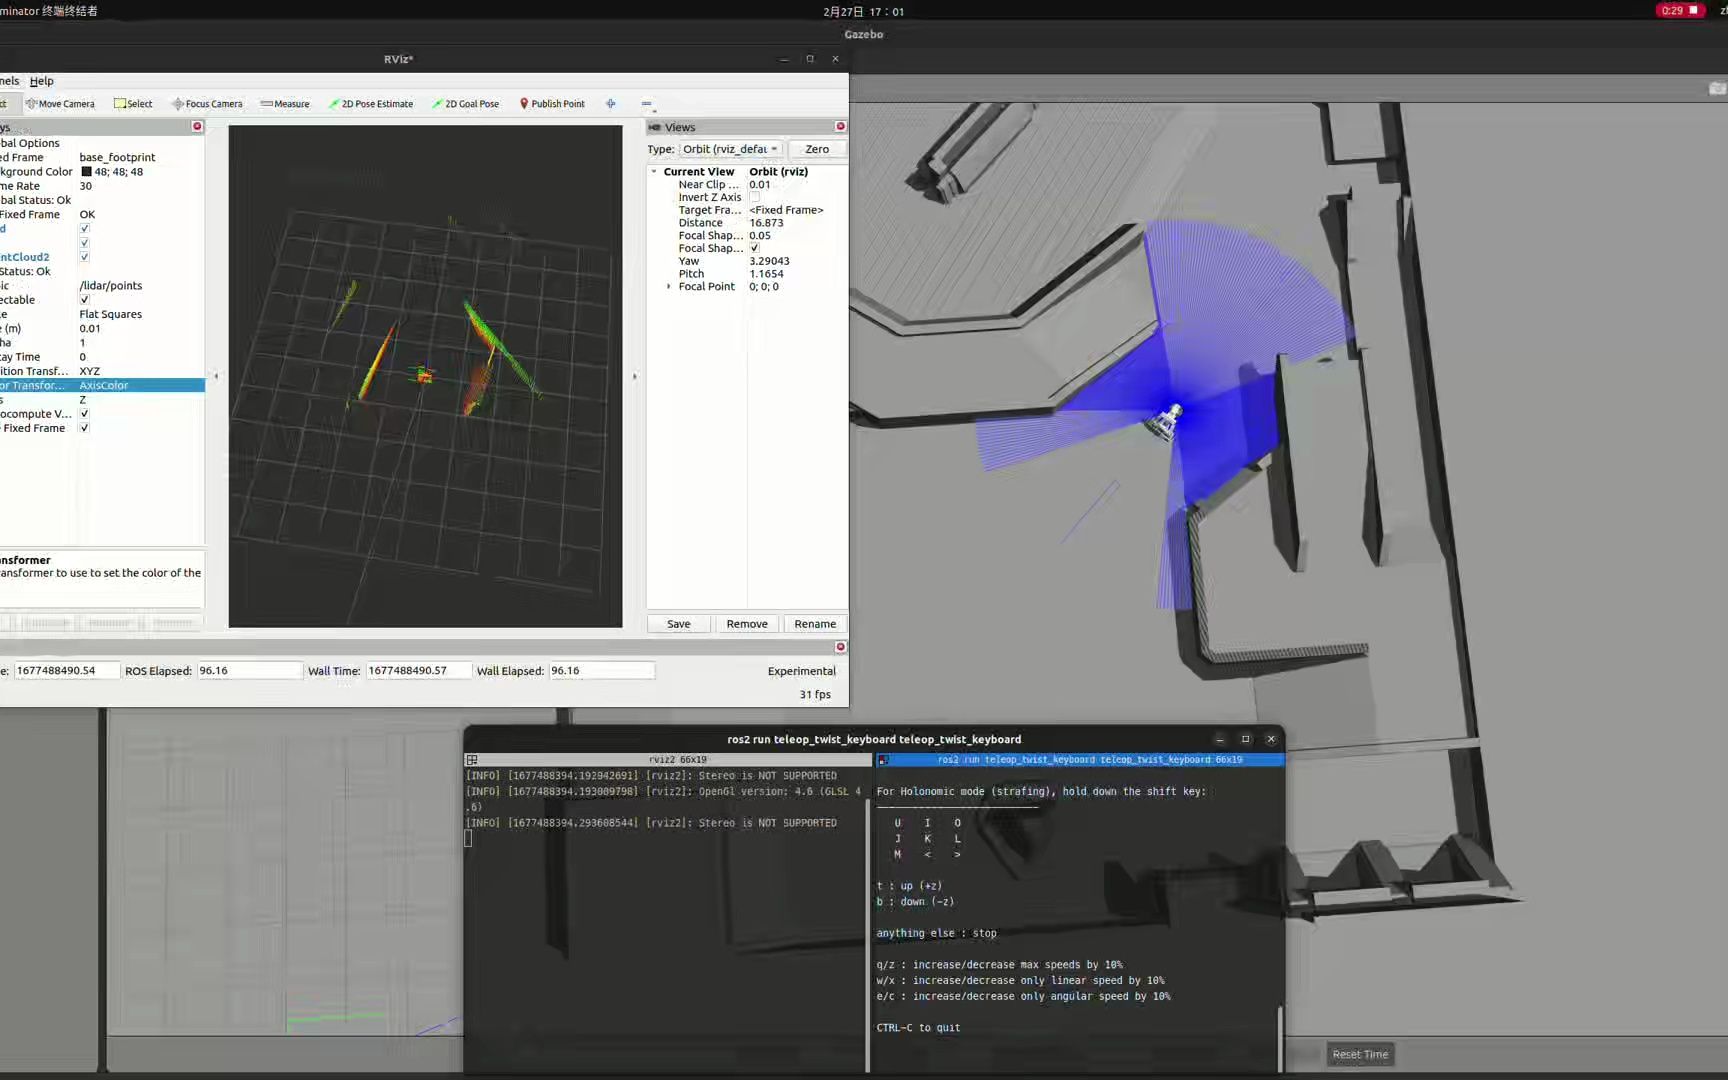Click the Zero button in Views
Viewport: 1728px width, 1080px height.
817,149
